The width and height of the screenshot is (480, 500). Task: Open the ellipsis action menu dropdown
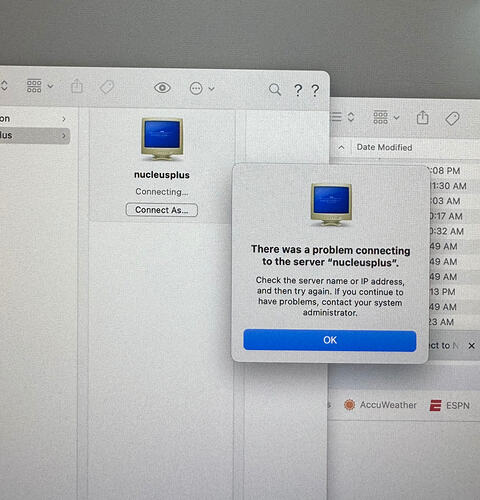click(x=202, y=89)
